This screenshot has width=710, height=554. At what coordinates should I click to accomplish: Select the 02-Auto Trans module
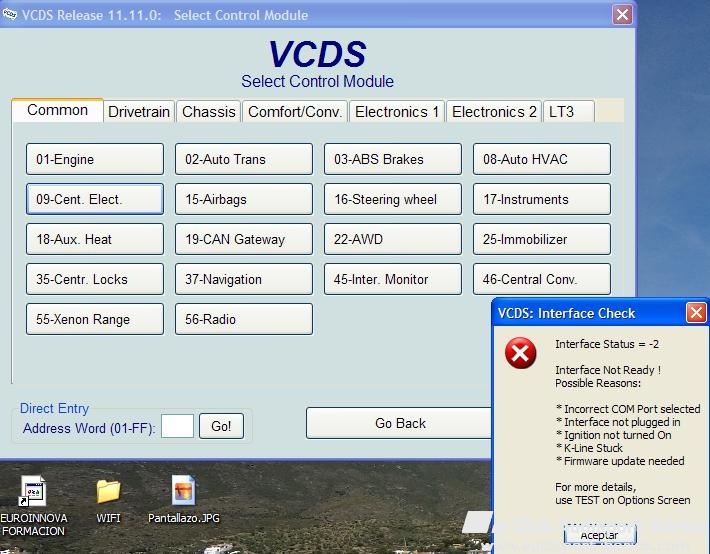tap(244, 159)
